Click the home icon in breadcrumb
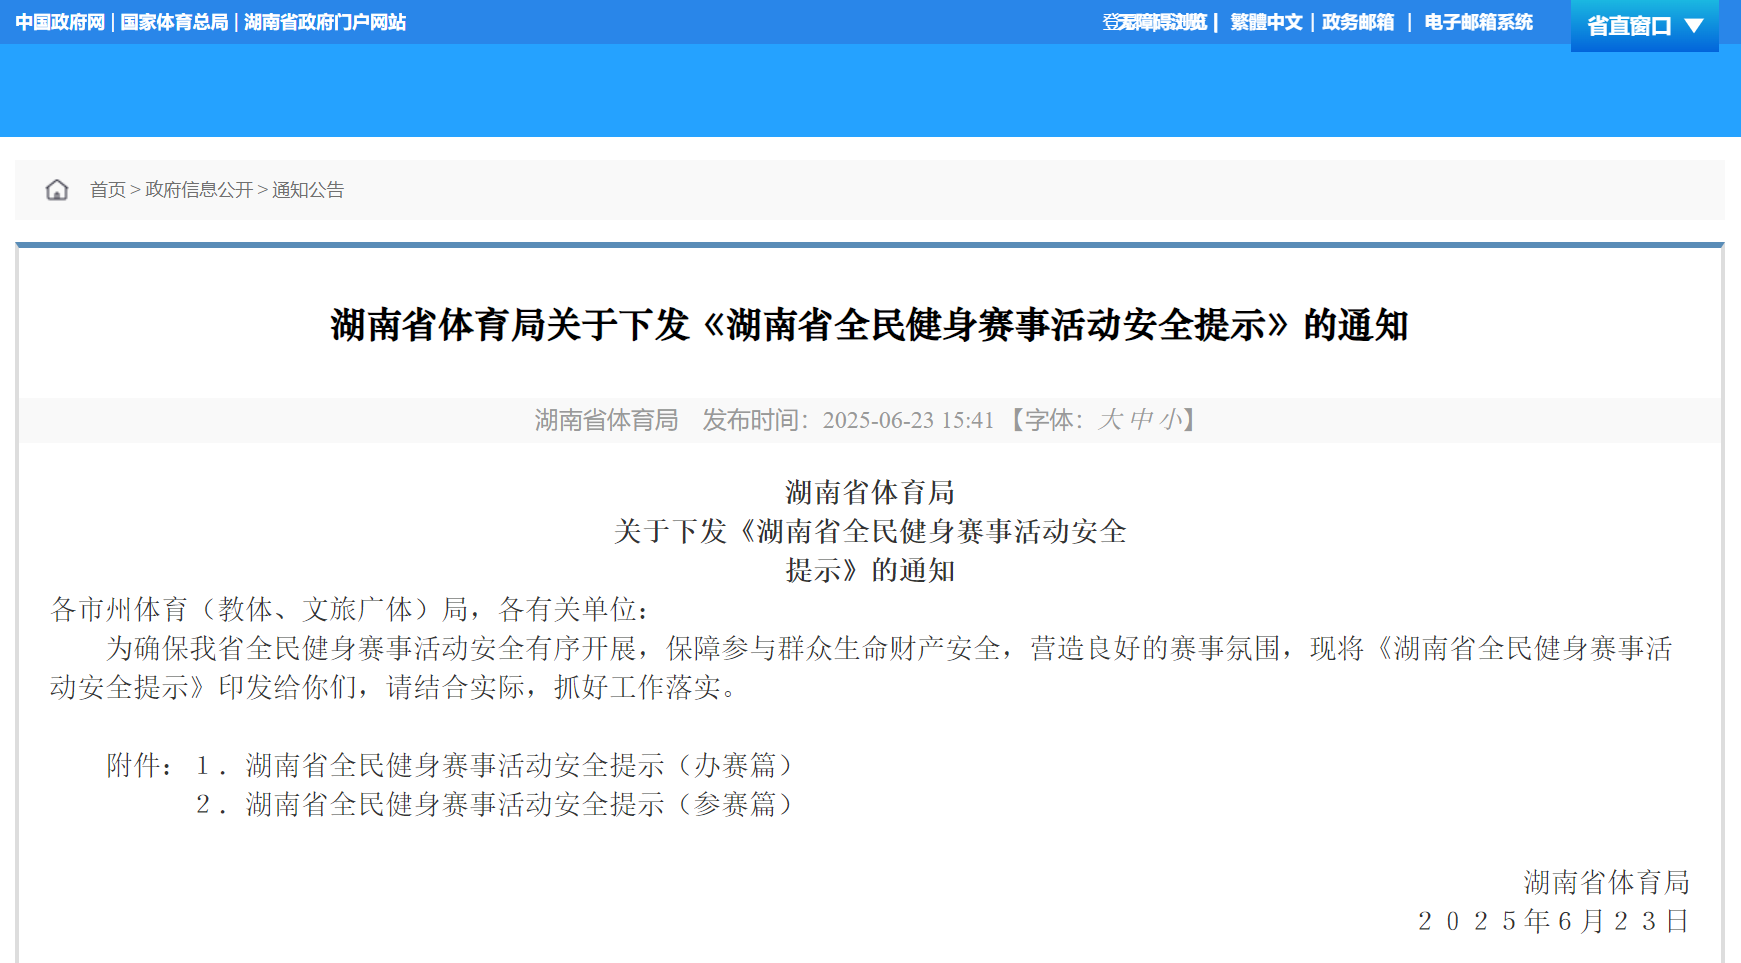The image size is (1741, 963). [x=57, y=190]
